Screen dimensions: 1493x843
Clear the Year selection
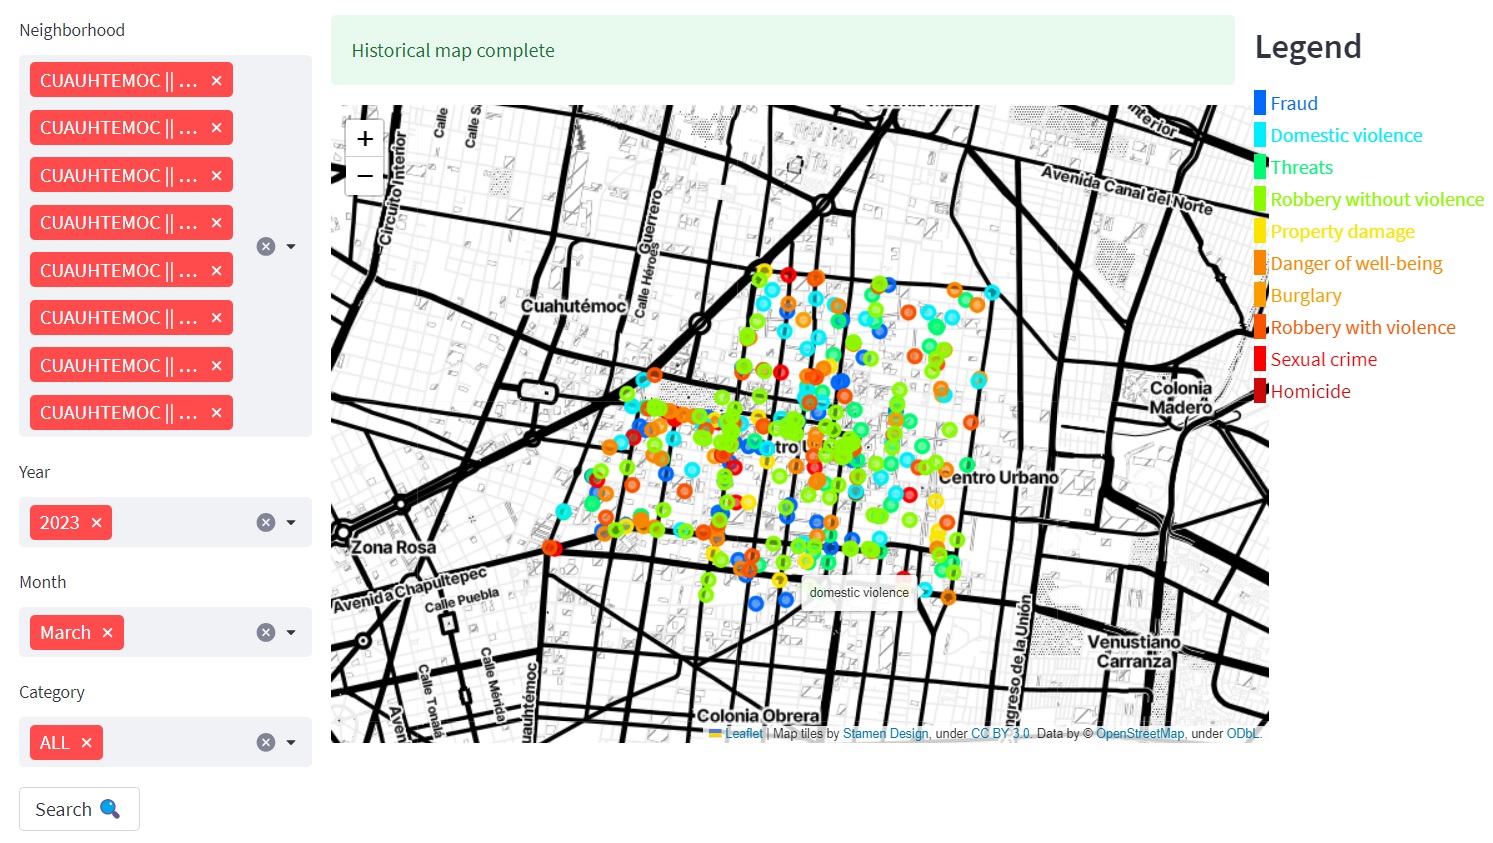tap(265, 522)
